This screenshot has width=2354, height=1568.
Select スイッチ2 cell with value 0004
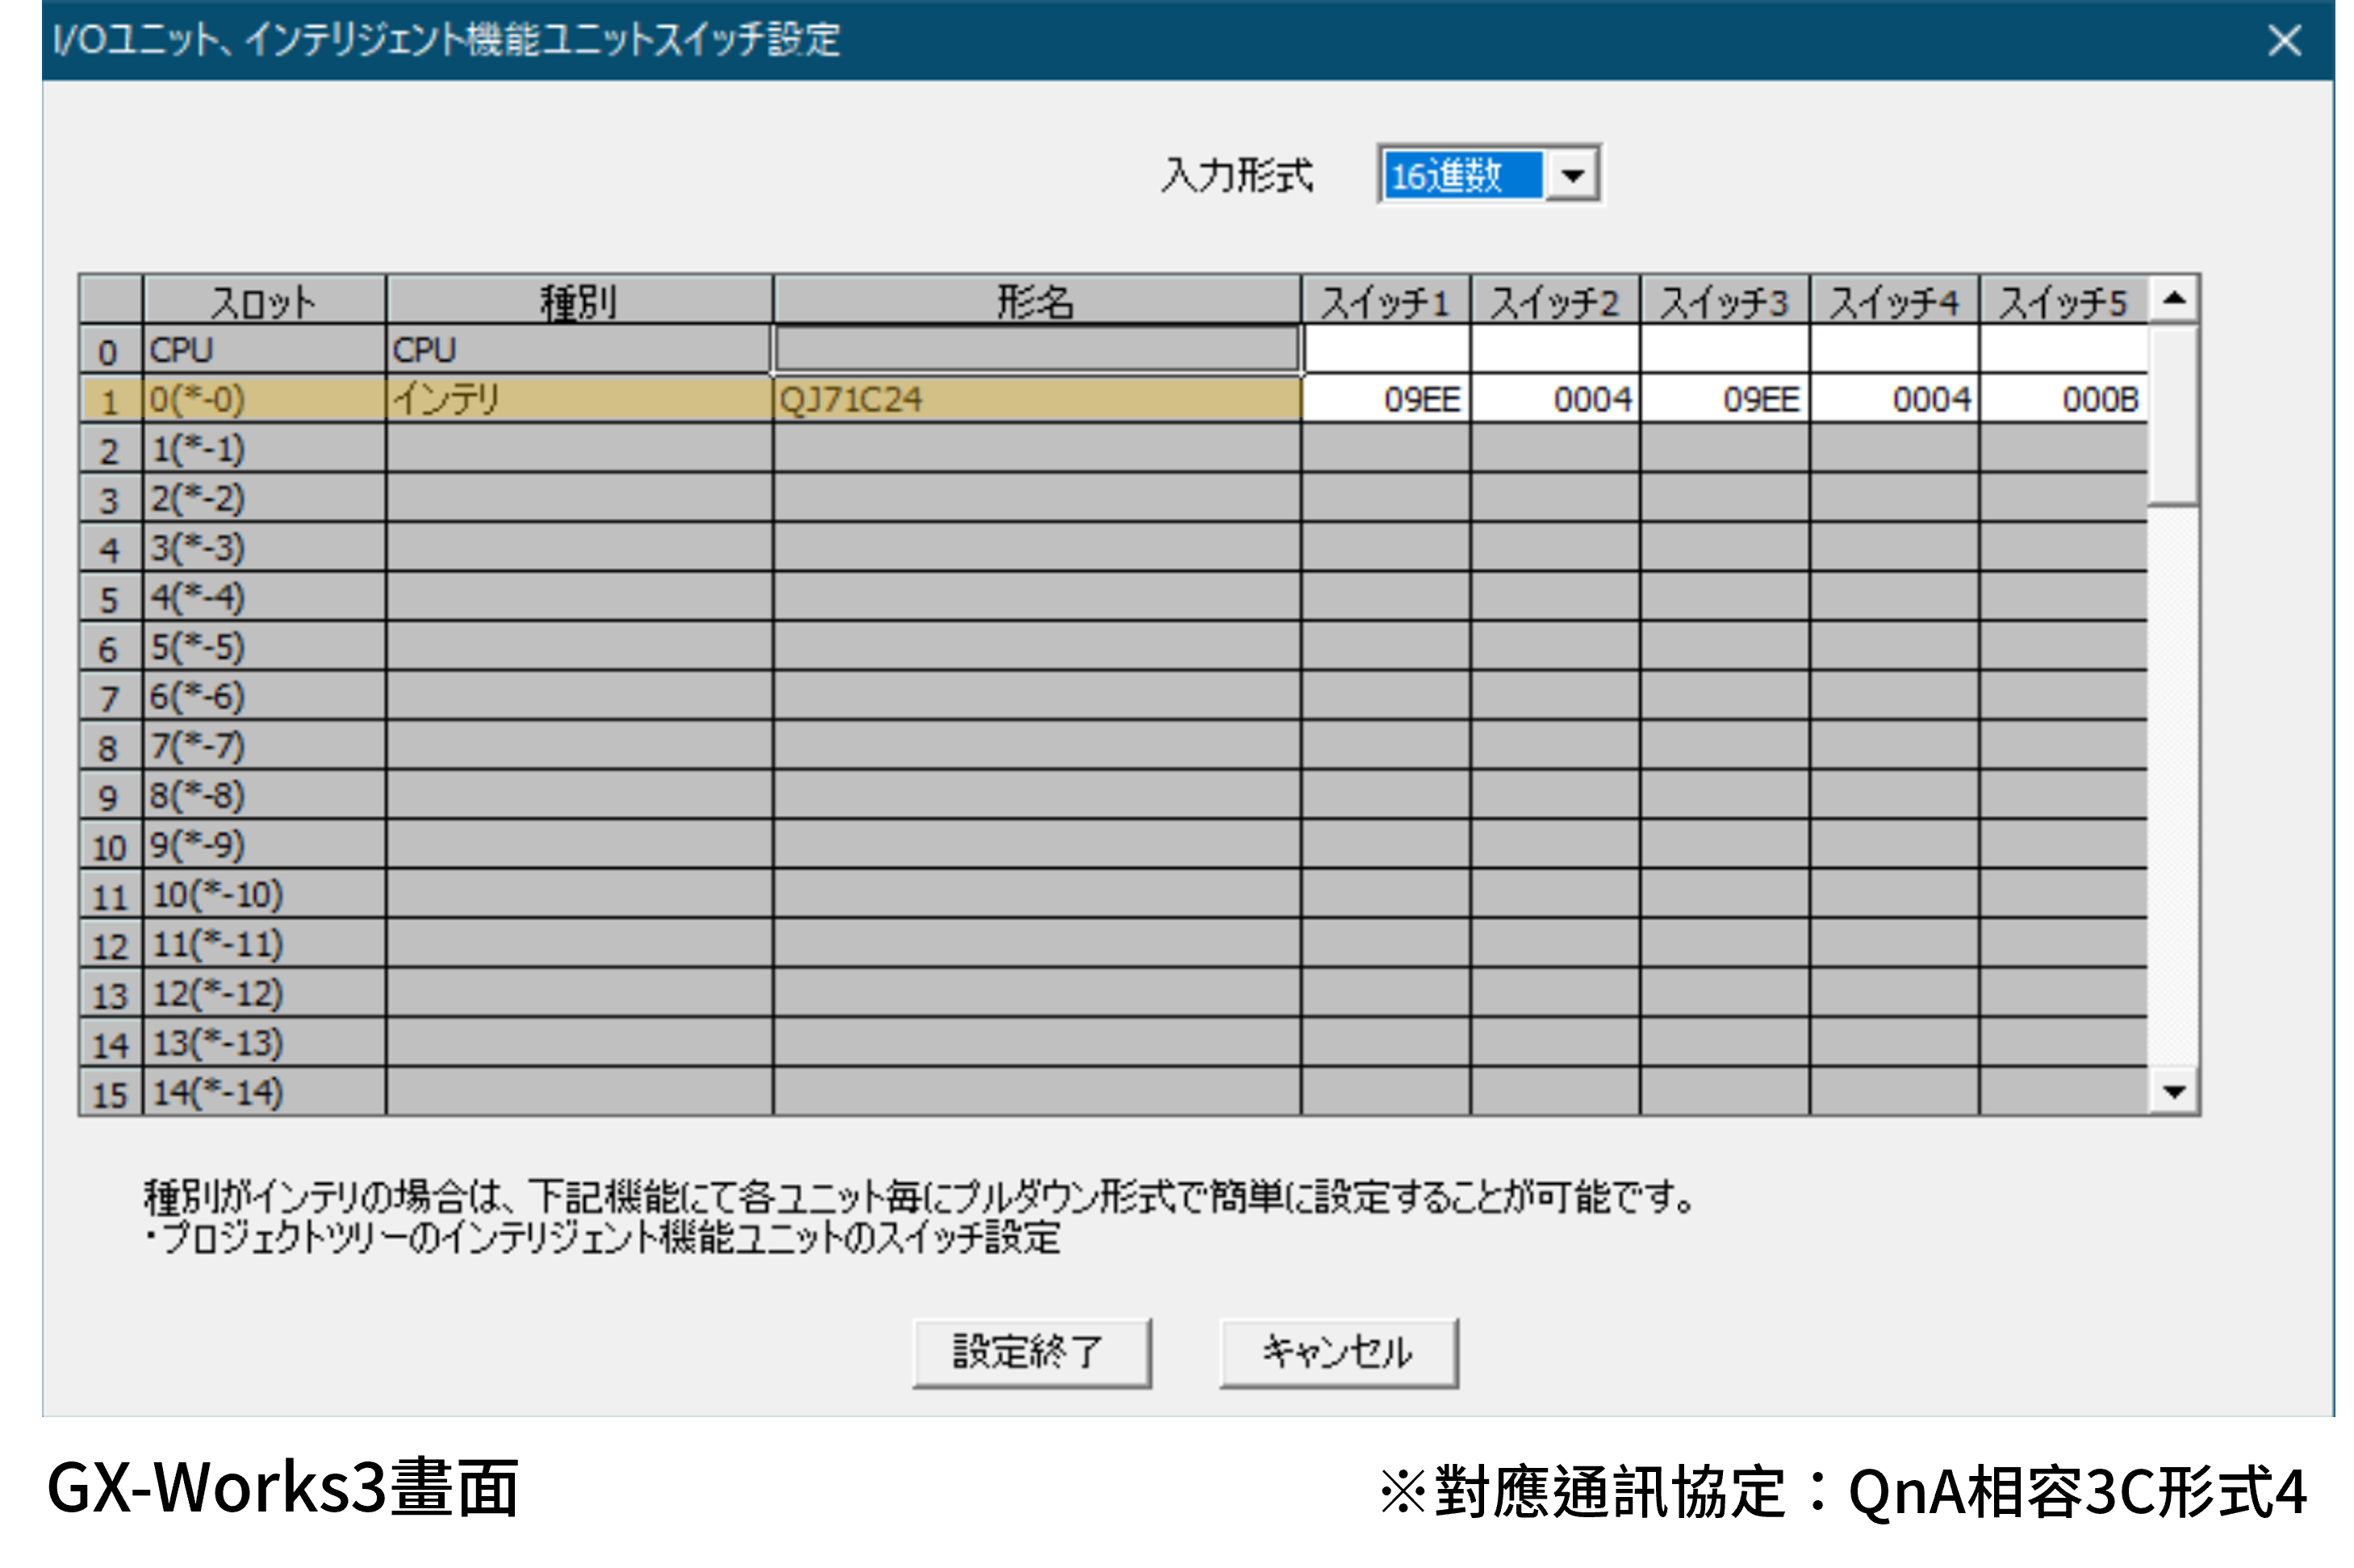[1555, 400]
